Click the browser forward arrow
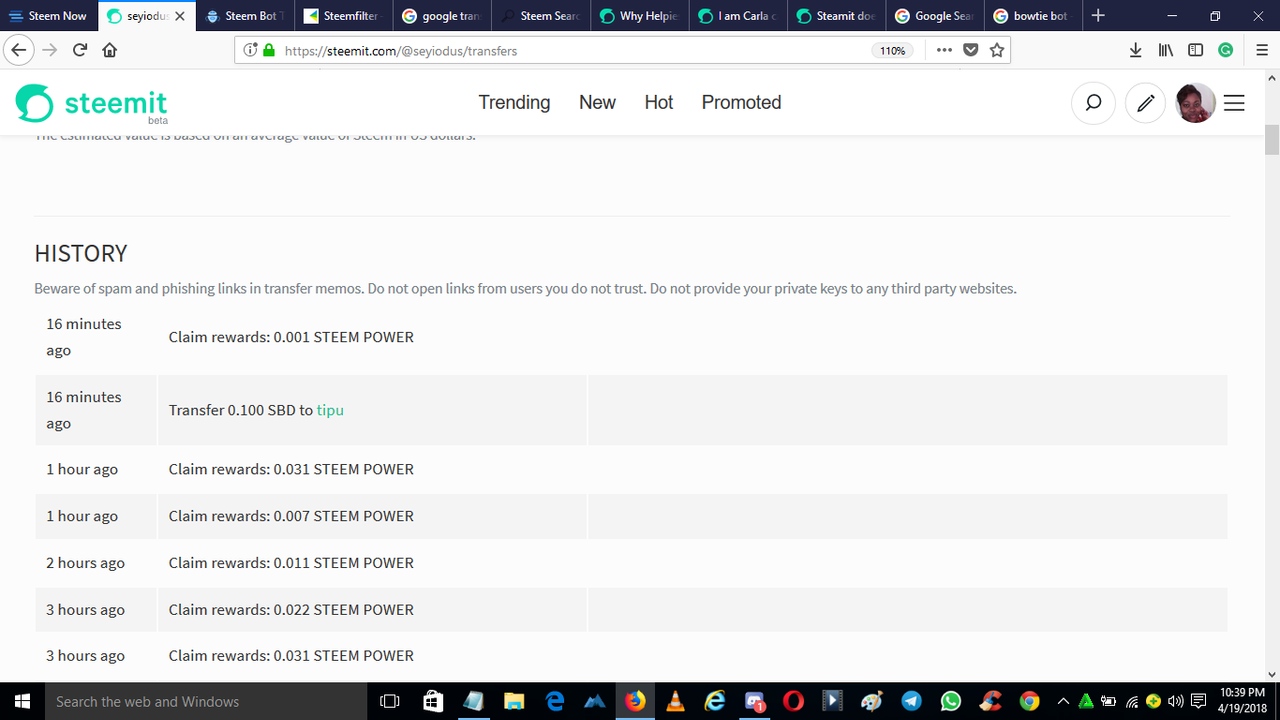The image size is (1280, 720). point(49,50)
